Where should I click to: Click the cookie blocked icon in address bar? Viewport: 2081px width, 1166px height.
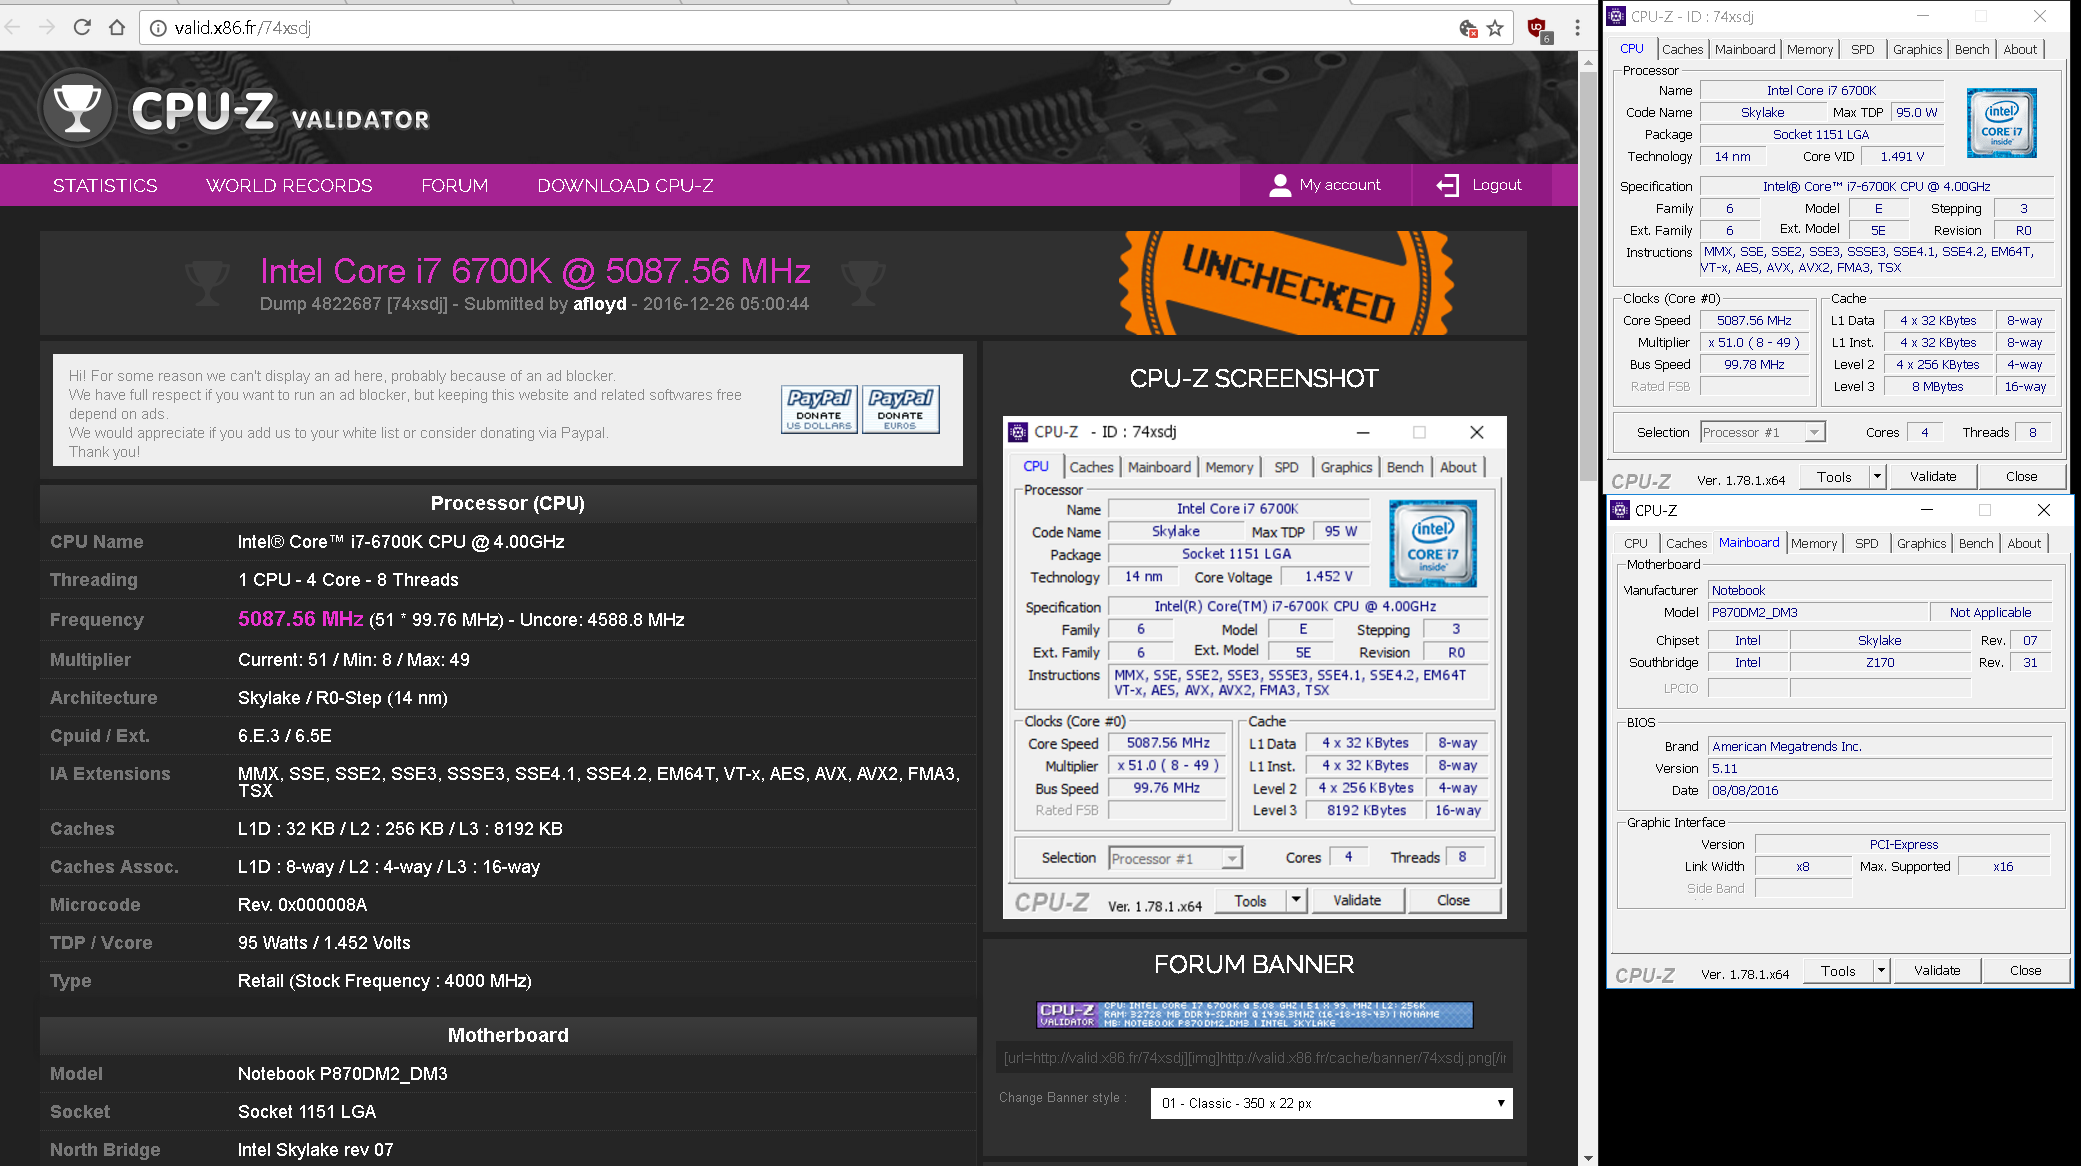click(x=1468, y=28)
